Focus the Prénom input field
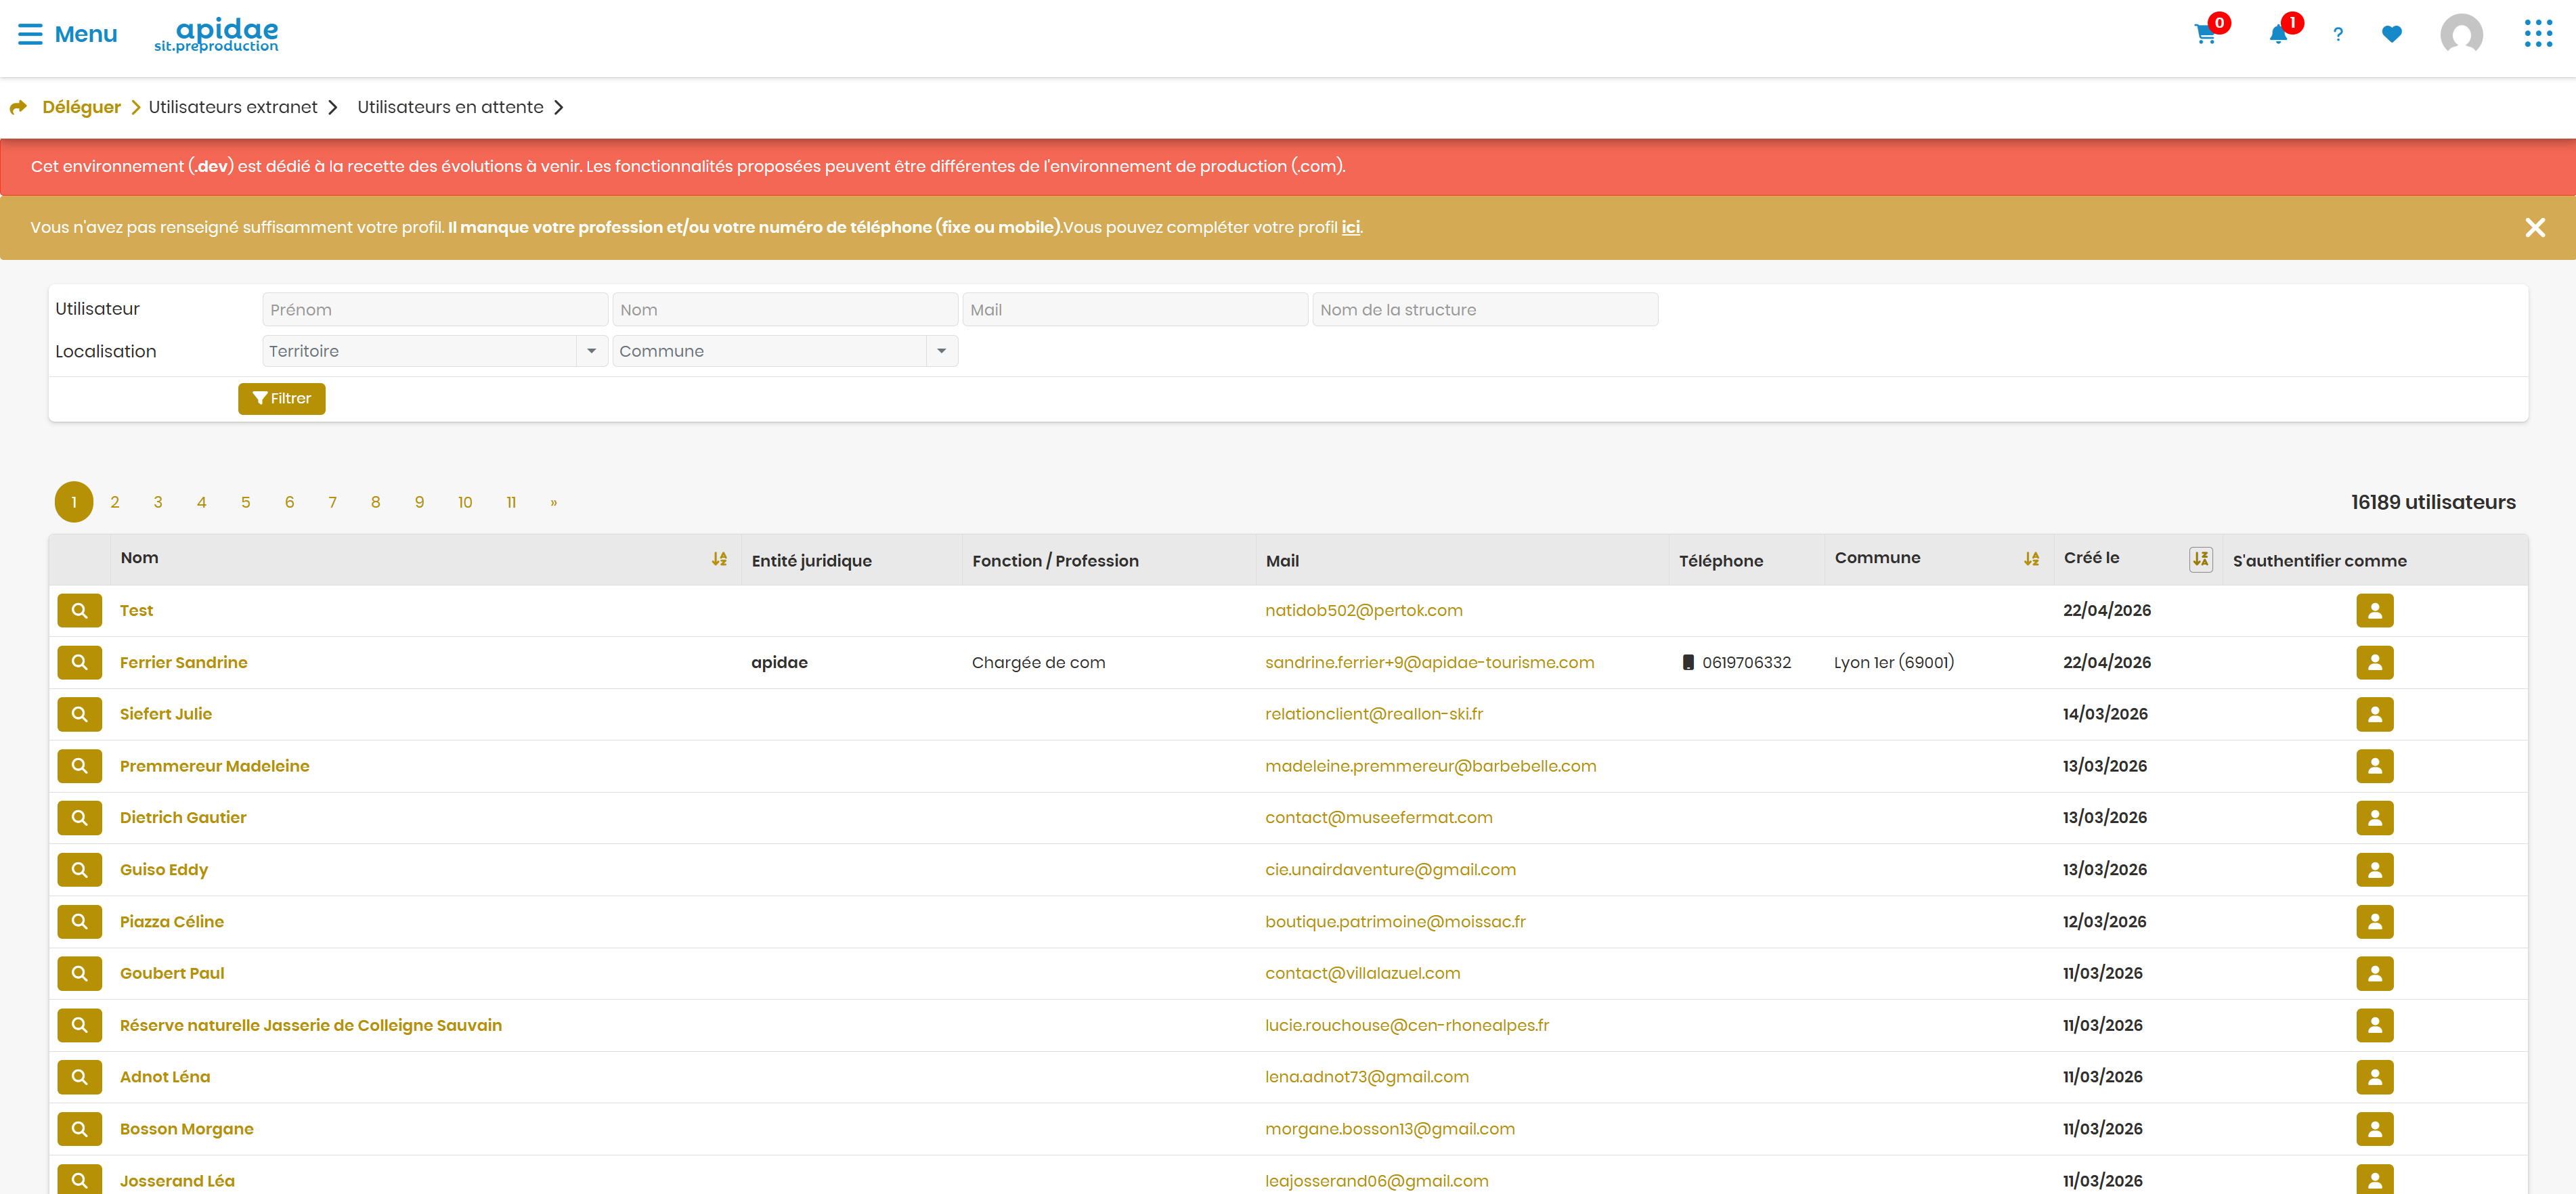 point(435,310)
